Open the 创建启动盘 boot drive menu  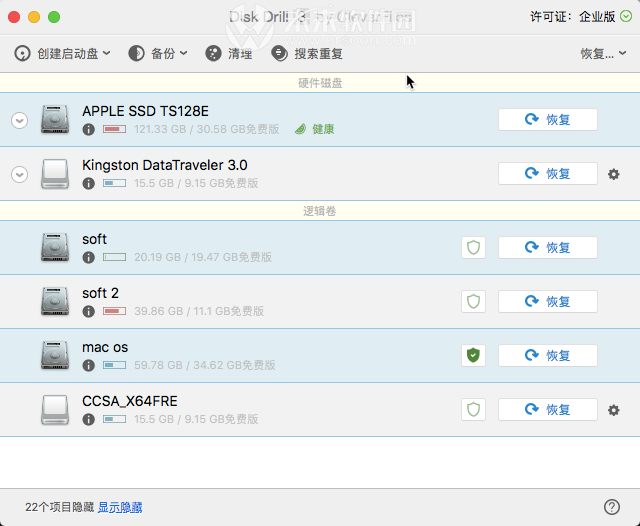(x=62, y=53)
